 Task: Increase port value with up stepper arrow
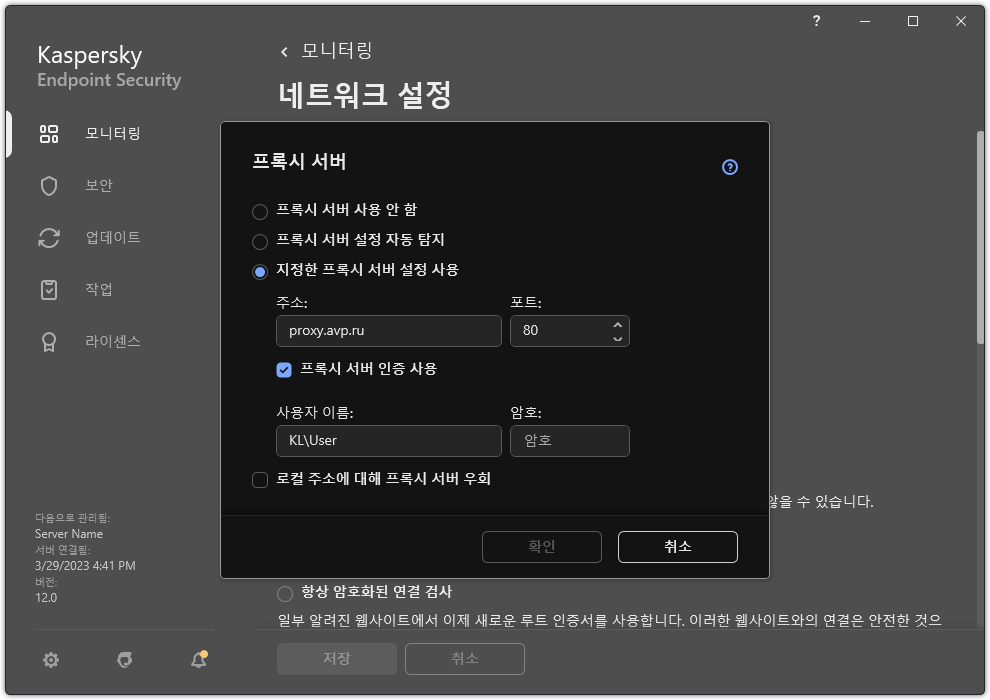click(x=618, y=325)
